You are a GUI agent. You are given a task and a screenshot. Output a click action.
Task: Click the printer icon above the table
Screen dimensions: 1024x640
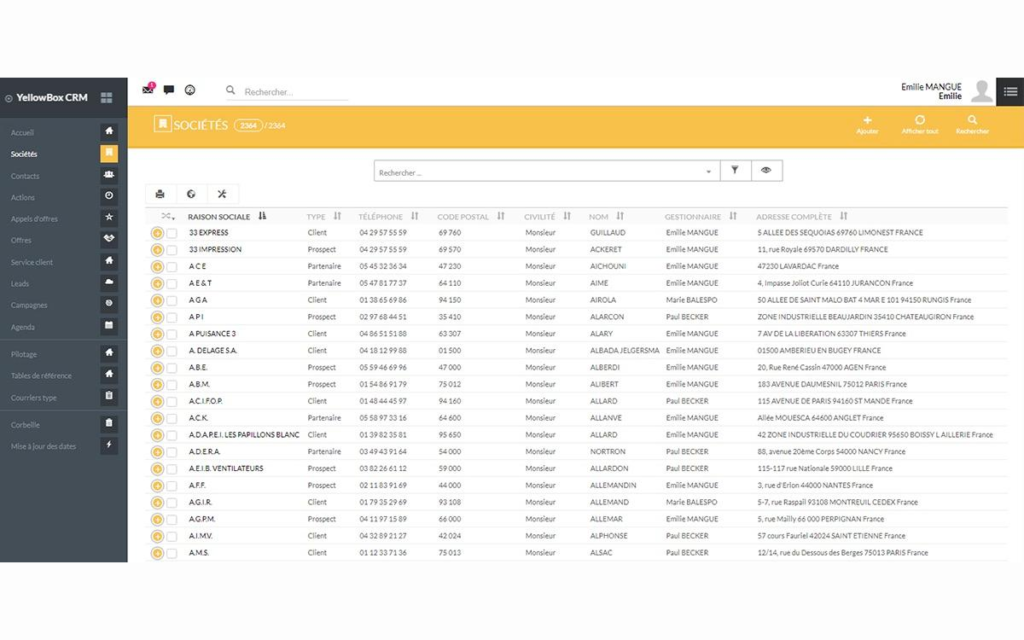[x=160, y=194]
